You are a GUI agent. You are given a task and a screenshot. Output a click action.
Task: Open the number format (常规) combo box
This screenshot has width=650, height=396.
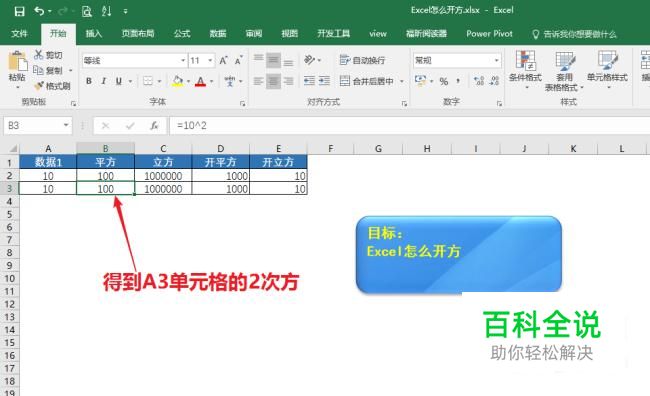pos(457,61)
